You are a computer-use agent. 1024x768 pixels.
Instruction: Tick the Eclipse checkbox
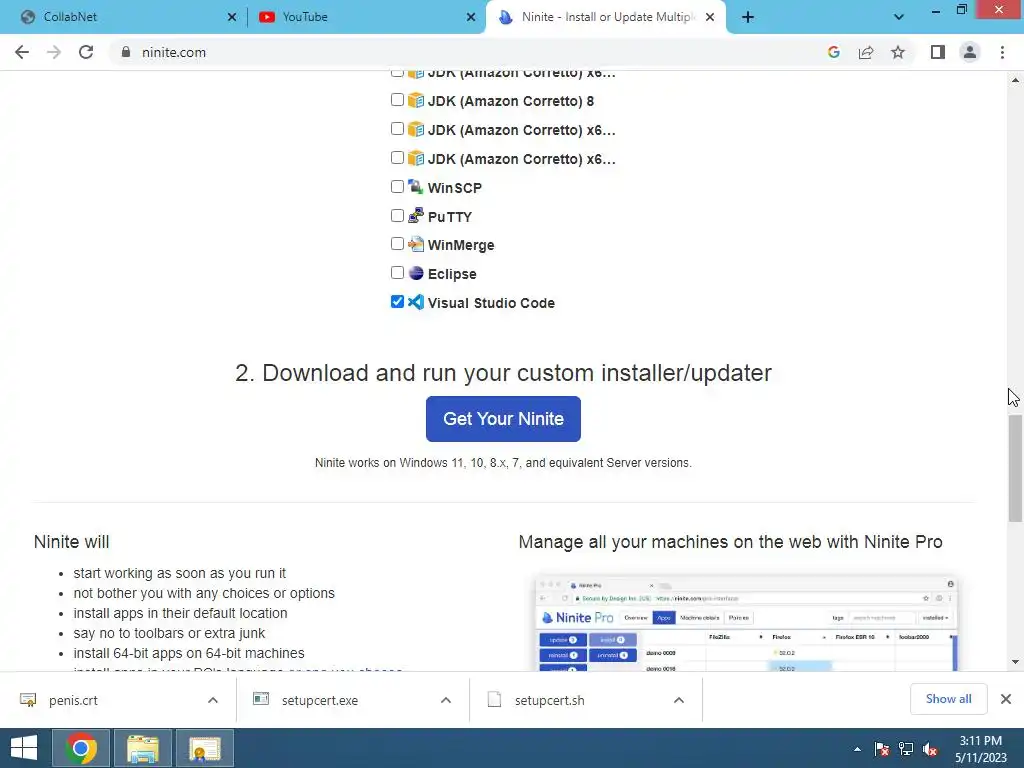tap(397, 272)
